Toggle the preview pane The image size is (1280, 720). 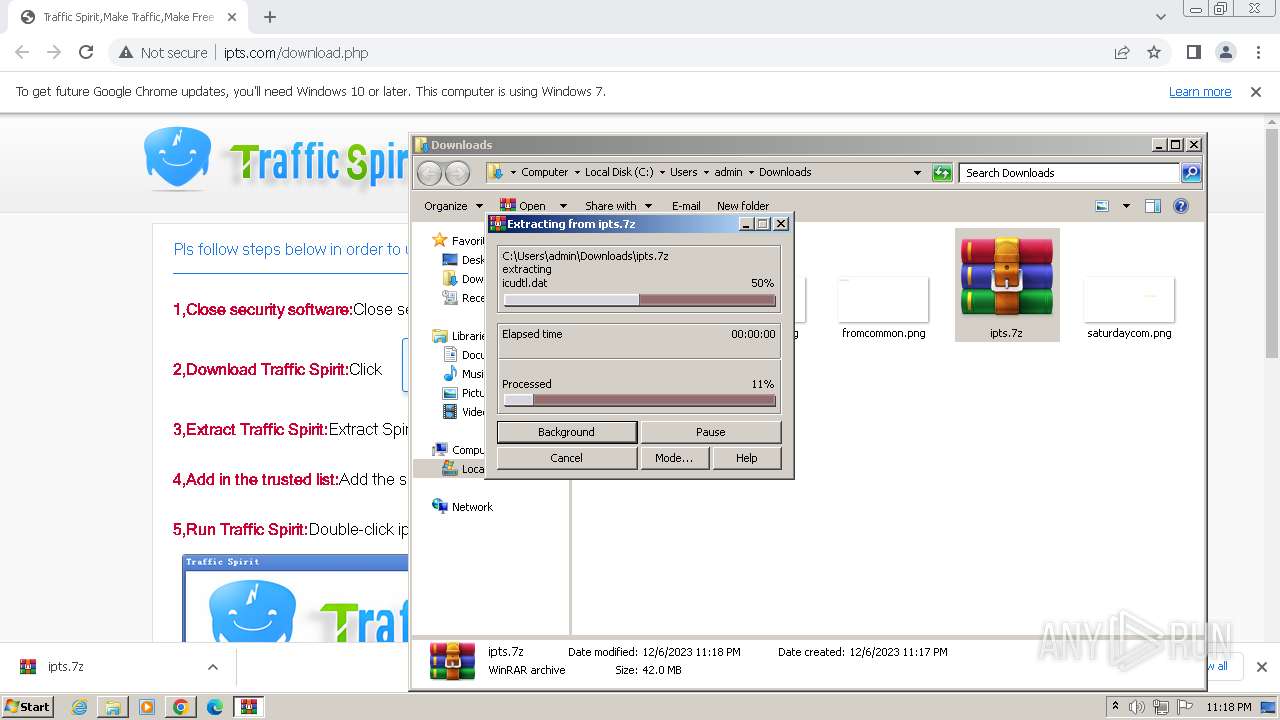click(x=1153, y=206)
